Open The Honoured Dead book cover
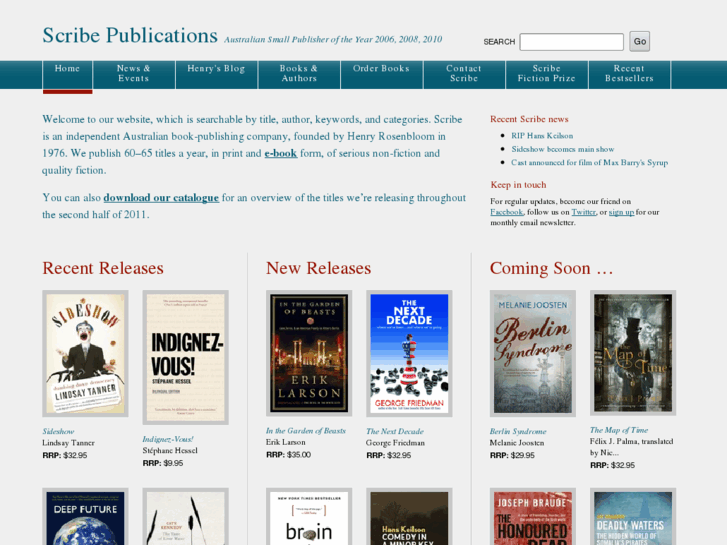The image size is (727, 545). (533, 517)
